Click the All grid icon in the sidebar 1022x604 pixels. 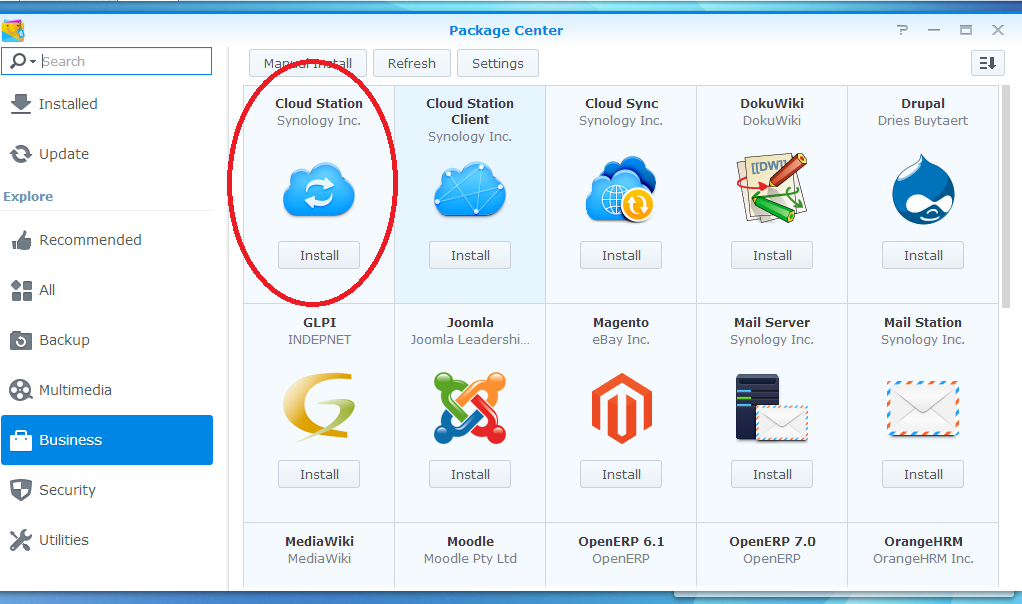[x=21, y=290]
